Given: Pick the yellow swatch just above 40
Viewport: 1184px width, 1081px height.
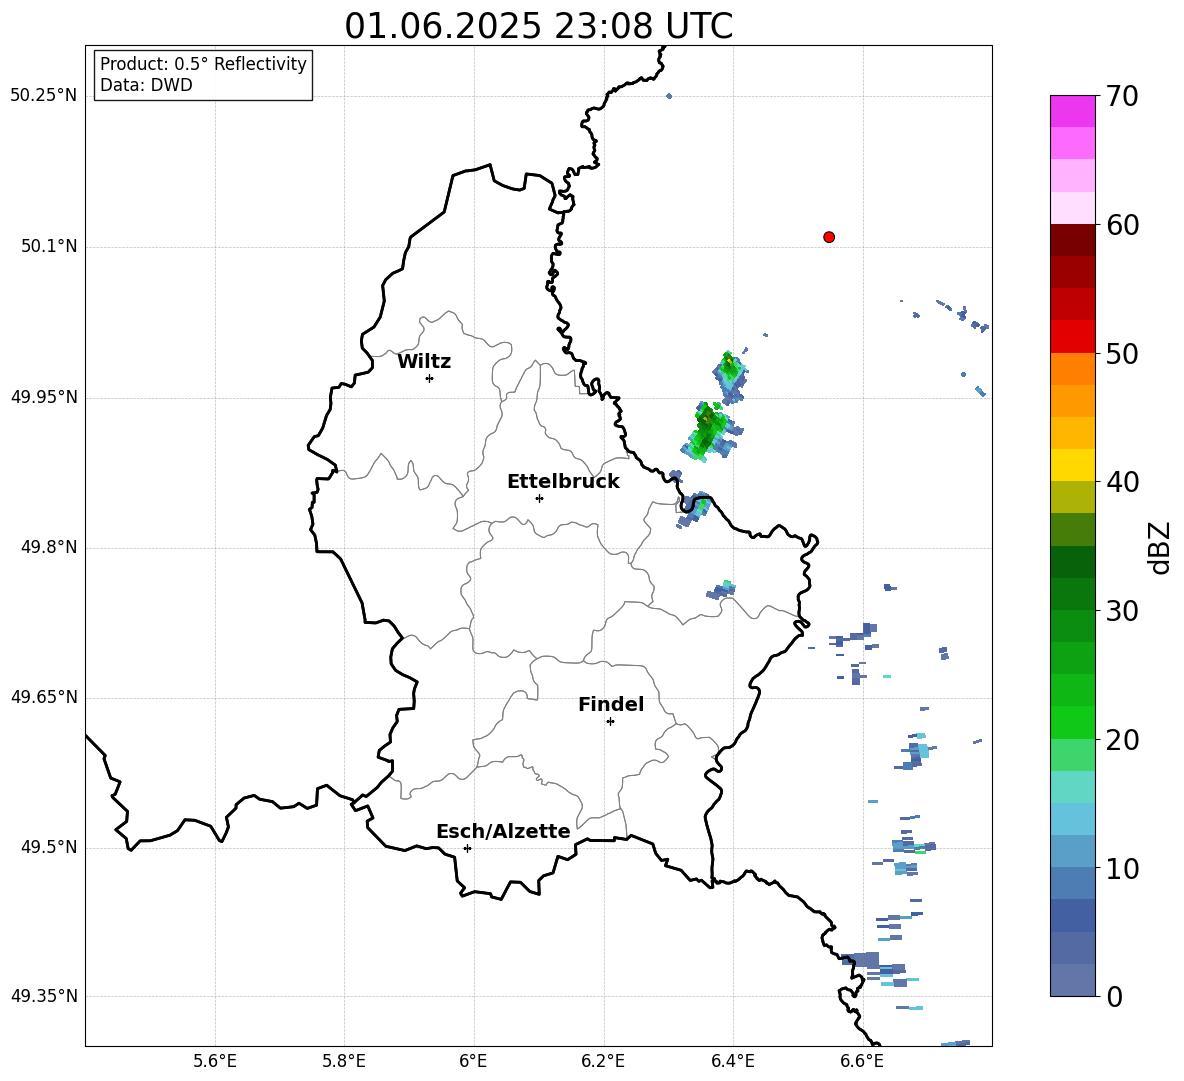Looking at the screenshot, I should click(x=1073, y=465).
